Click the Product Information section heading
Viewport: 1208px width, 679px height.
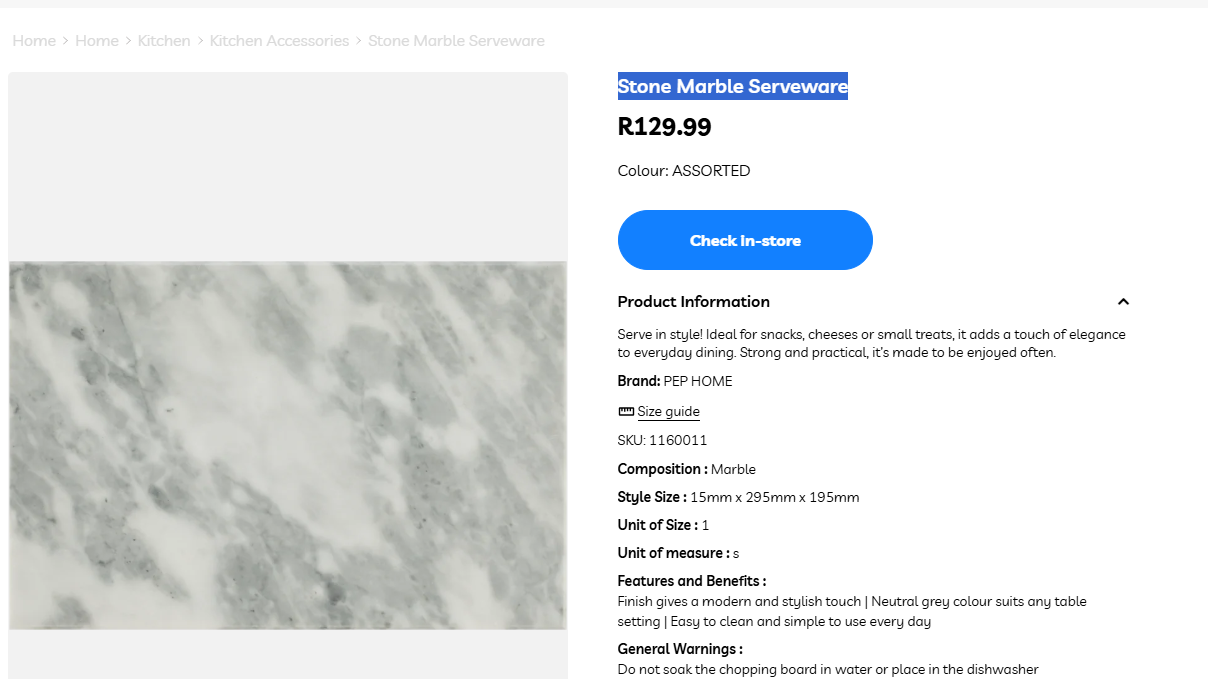coord(694,302)
